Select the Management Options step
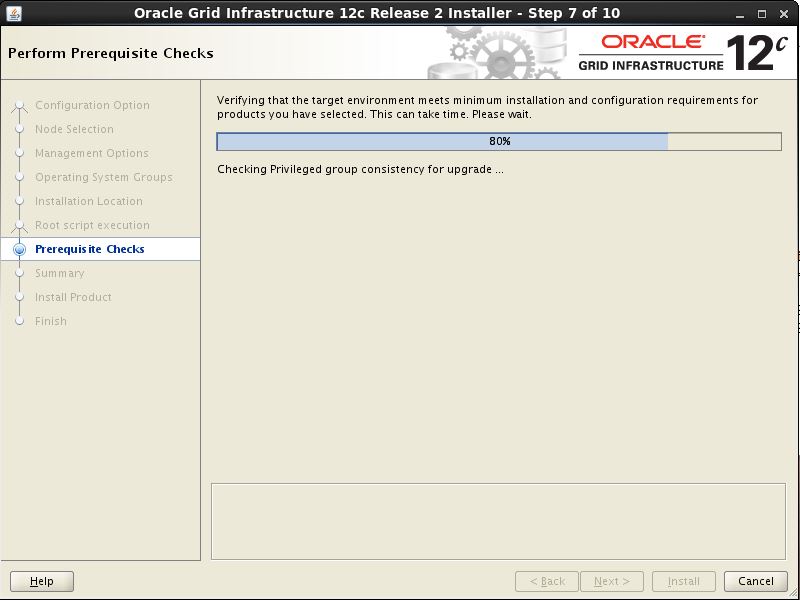 click(92, 153)
